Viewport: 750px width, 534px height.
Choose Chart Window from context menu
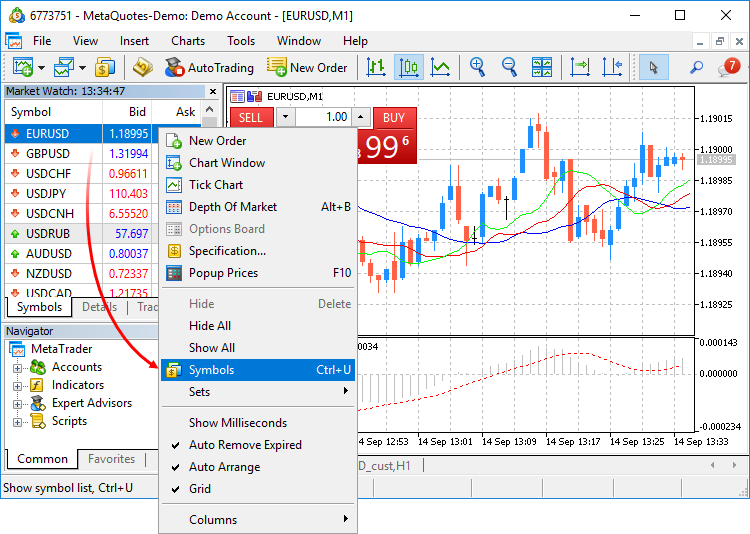pos(258,163)
